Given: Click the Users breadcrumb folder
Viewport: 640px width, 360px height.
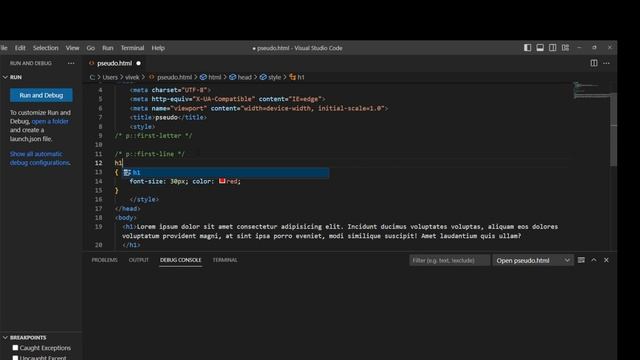Looking at the screenshot, I should click(110, 77).
